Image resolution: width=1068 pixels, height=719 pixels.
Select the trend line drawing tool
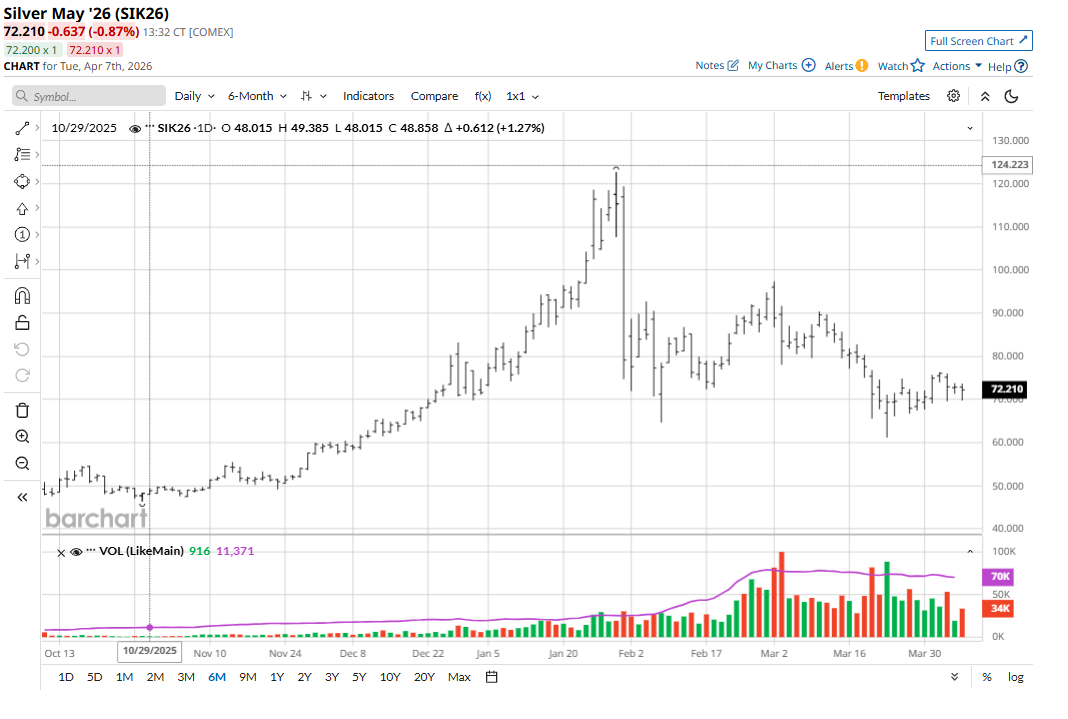(22, 128)
